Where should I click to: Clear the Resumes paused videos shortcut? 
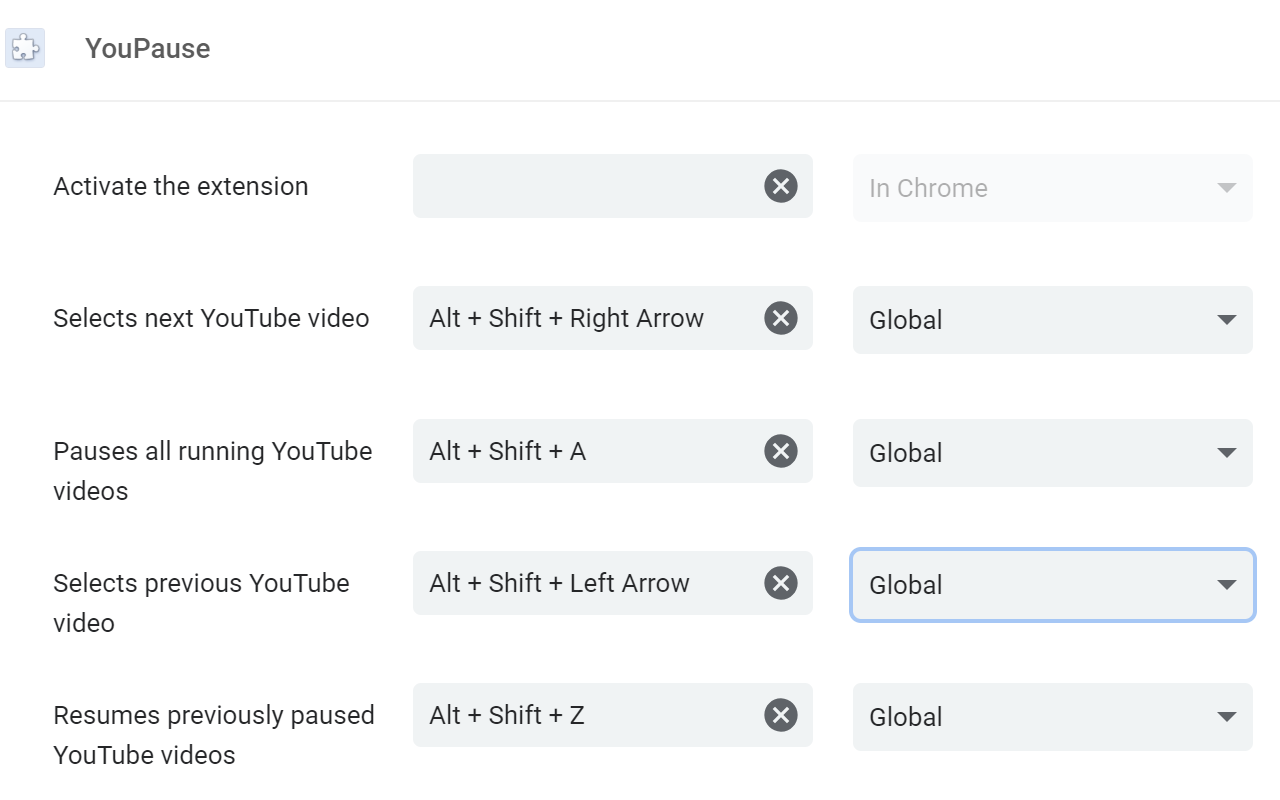point(780,715)
